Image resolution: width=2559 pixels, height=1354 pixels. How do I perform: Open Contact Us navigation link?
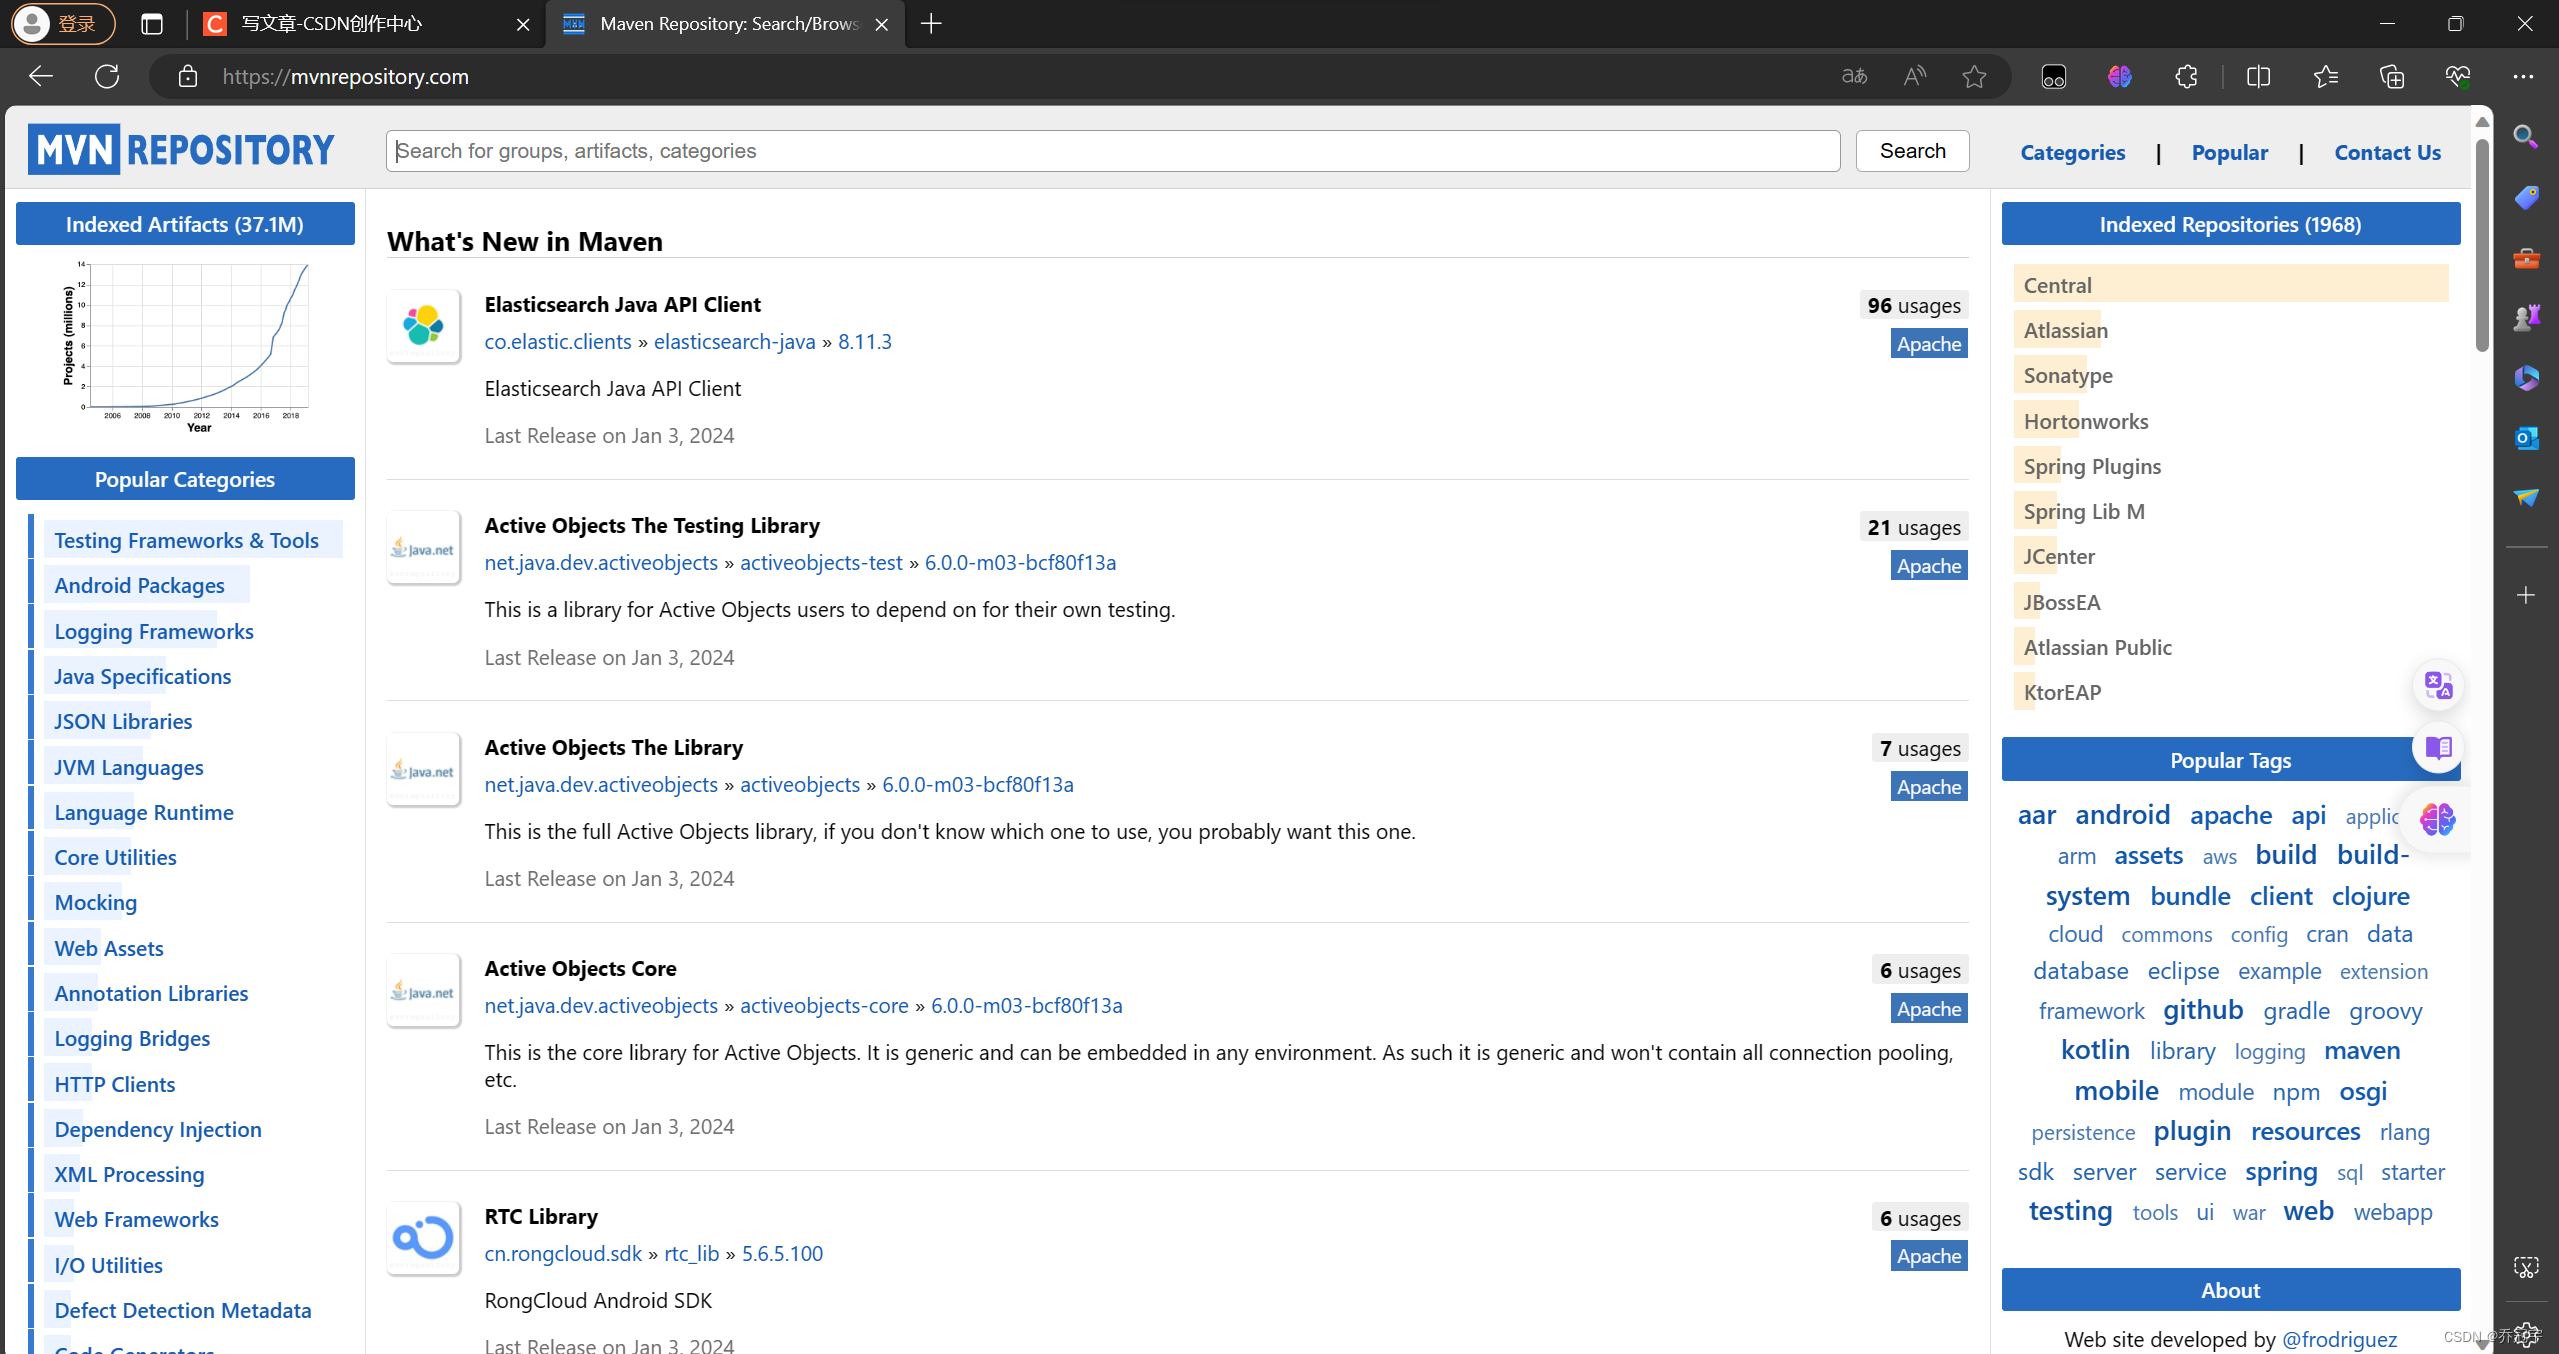point(2387,152)
